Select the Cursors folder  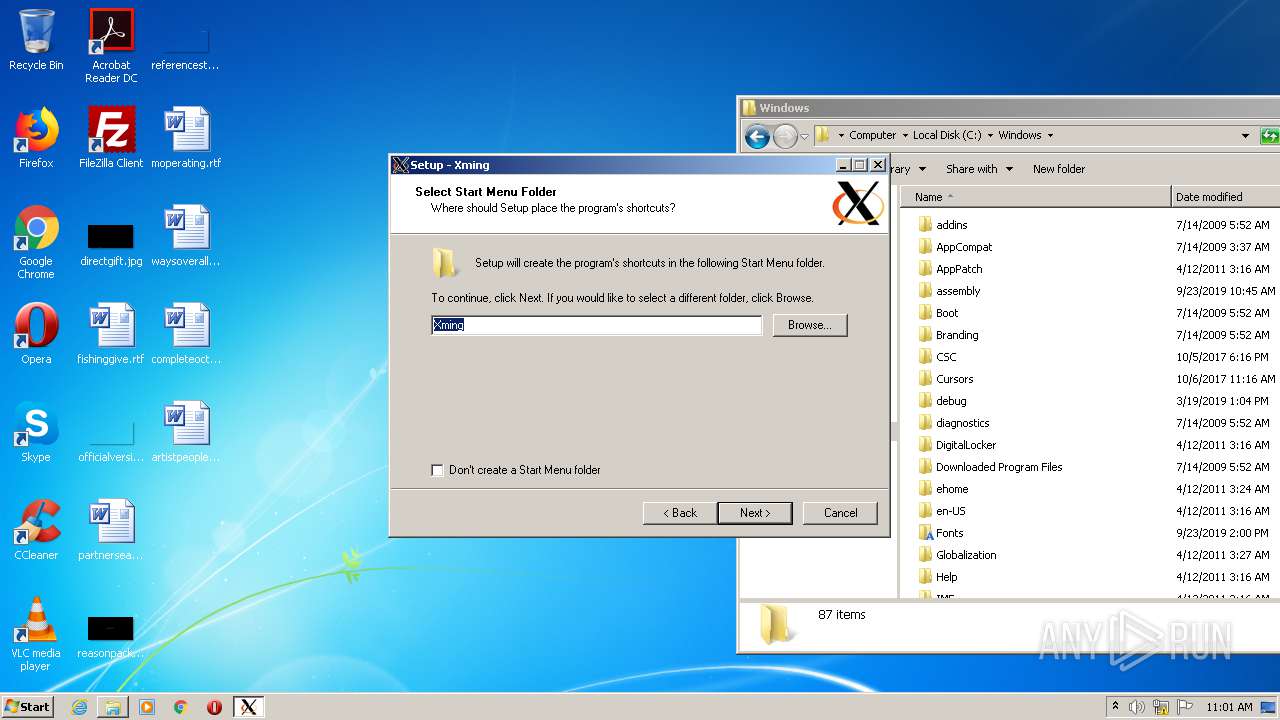click(954, 379)
